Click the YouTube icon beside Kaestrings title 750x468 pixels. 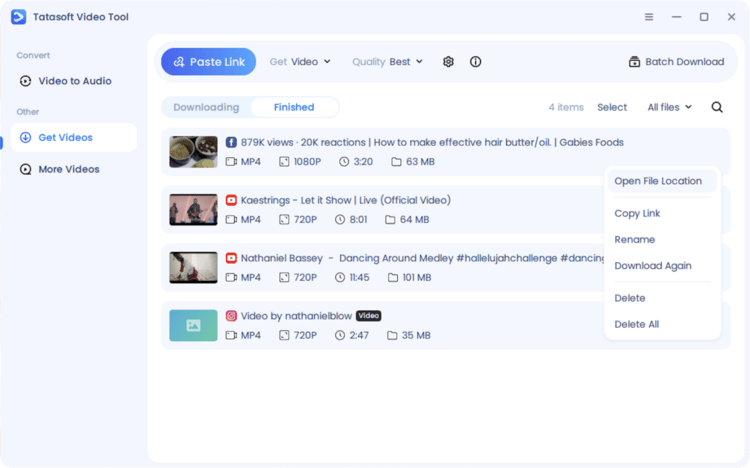click(x=231, y=200)
